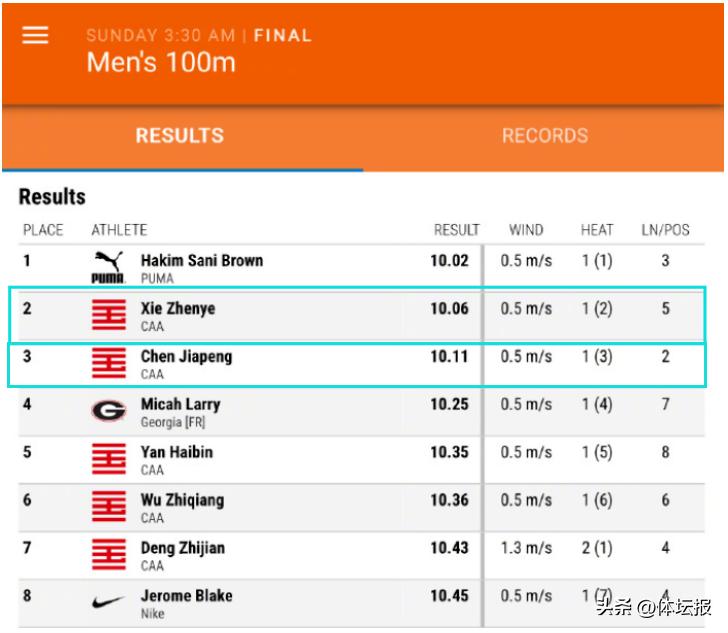Image resolution: width=728 pixels, height=633 pixels.
Task: Click the Men's 100m event title
Action: (x=161, y=62)
